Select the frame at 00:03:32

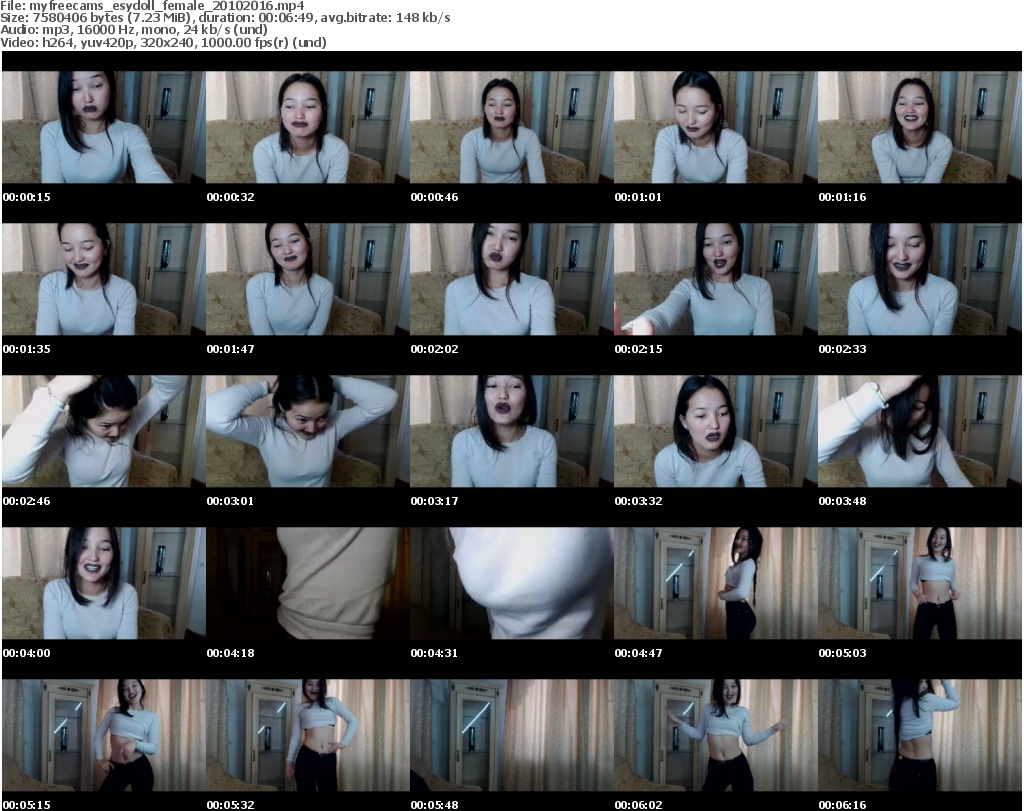tap(716, 431)
